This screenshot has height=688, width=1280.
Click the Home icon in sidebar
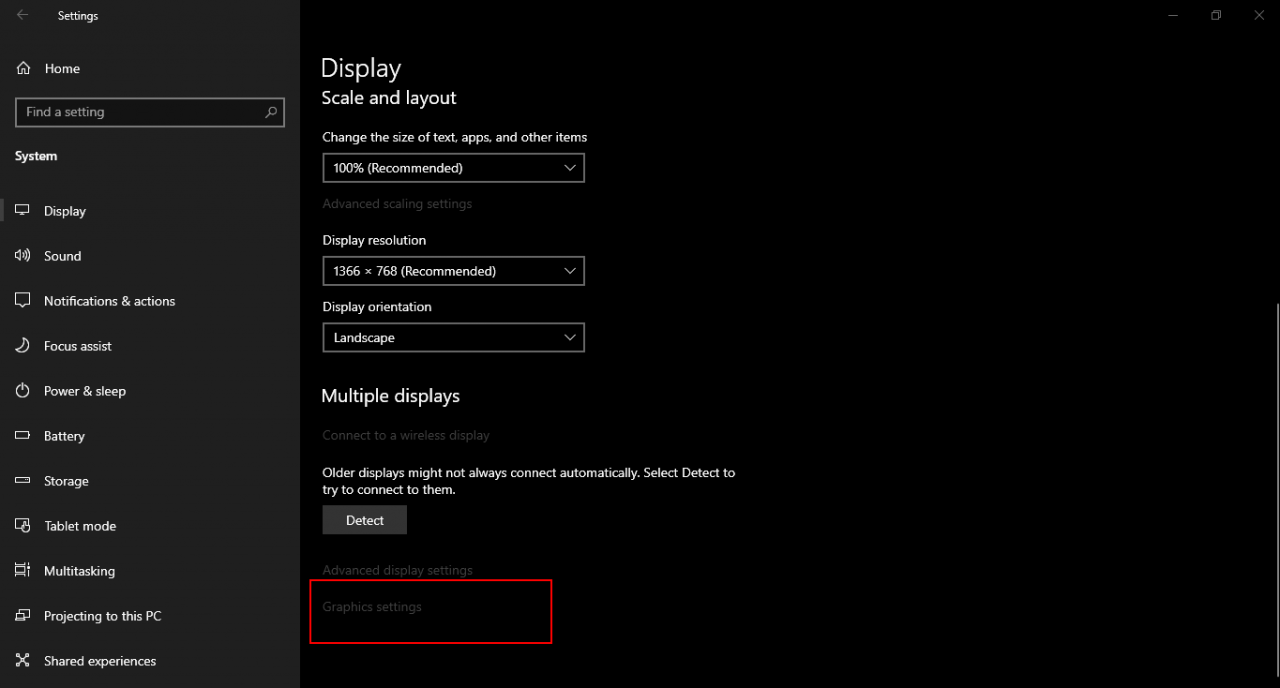(23, 69)
